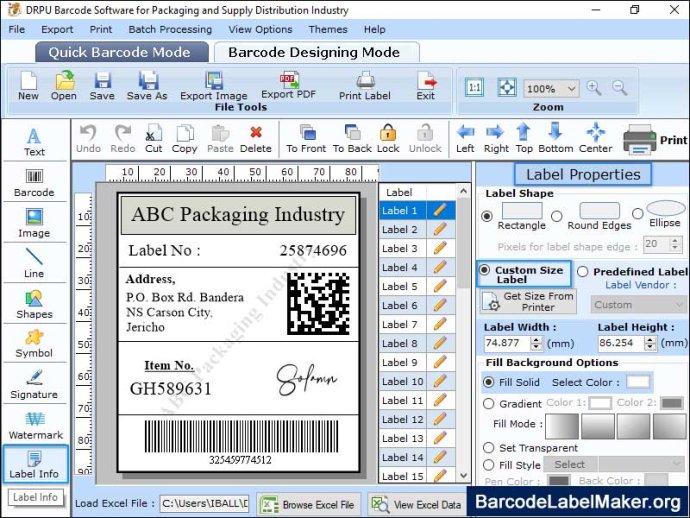This screenshot has width=690, height=518.
Task: Click Get Size From Printer button
Action: click(528, 301)
